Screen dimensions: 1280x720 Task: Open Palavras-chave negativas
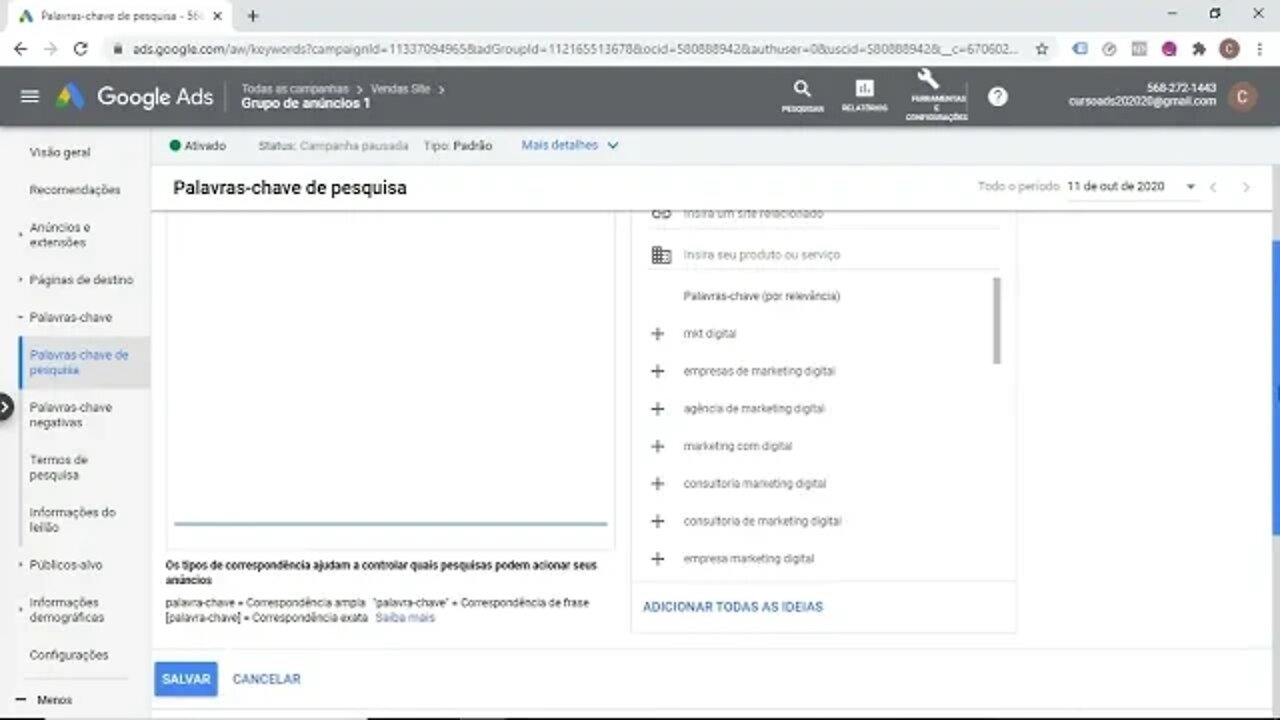pos(71,415)
